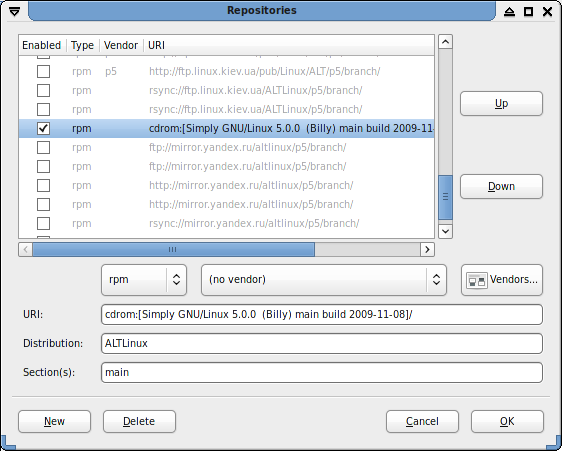Screen dimensions: 562x451
Task: Click the horizontal scroll-left arrow
Action: click(25, 250)
